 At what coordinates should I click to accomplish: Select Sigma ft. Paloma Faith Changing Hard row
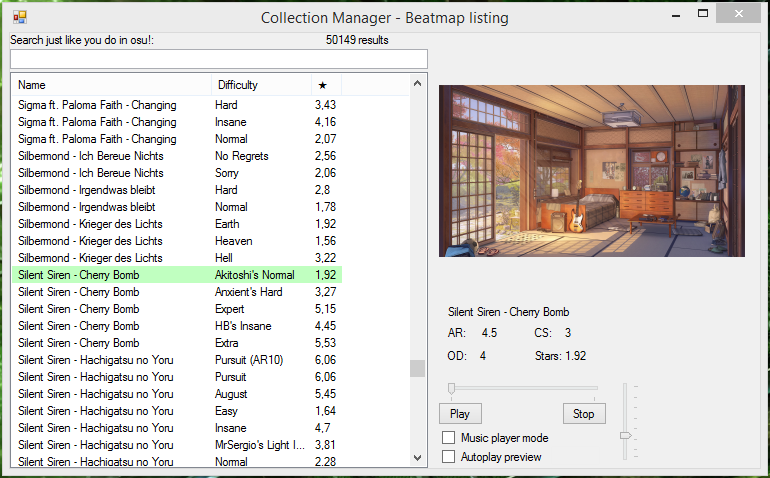(x=177, y=105)
